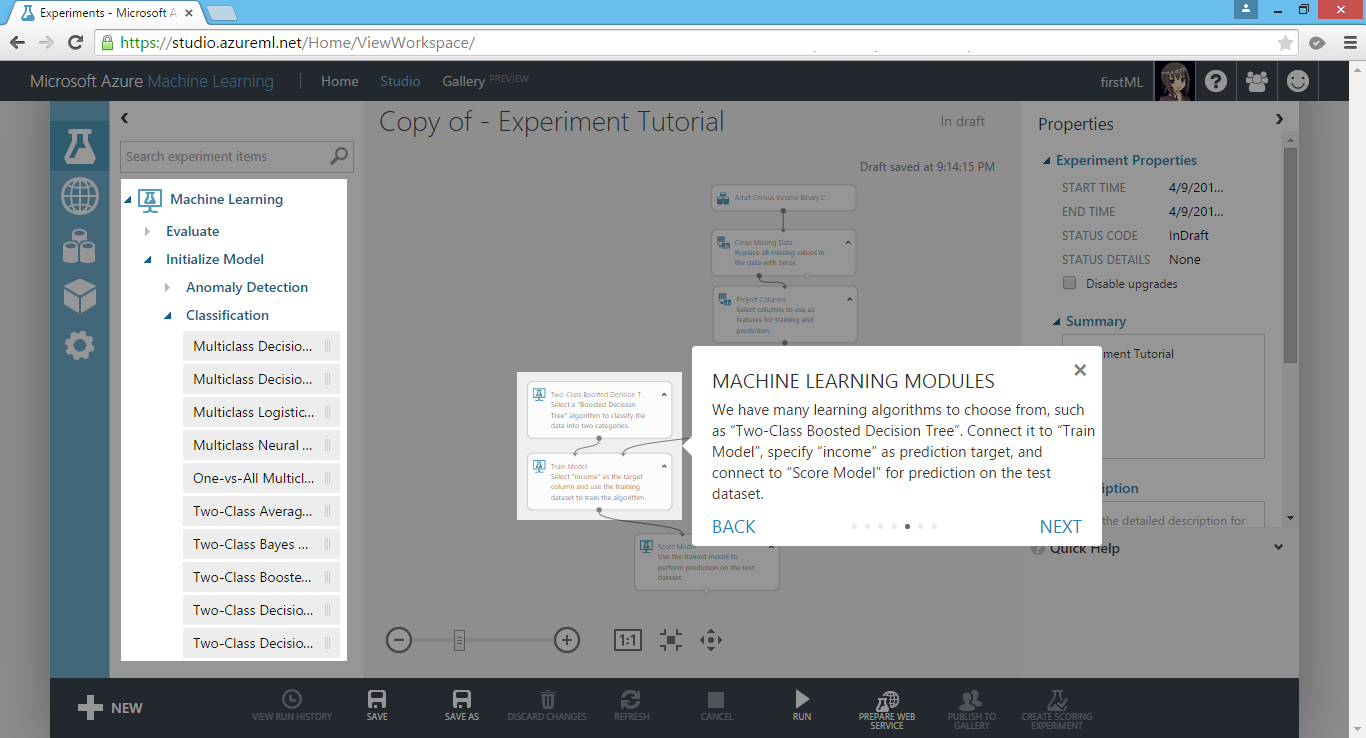This screenshot has width=1366, height=738.
Task: Click View Run History
Action: pos(291,705)
